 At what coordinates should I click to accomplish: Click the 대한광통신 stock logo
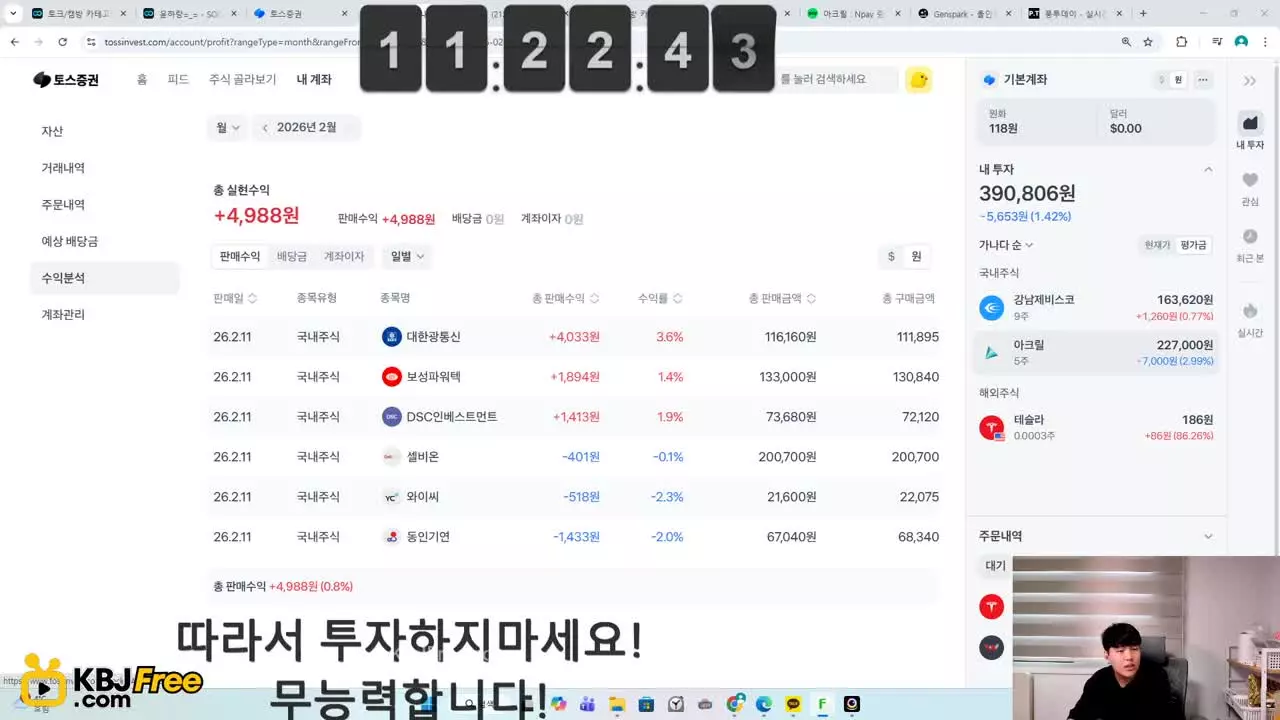coord(392,337)
